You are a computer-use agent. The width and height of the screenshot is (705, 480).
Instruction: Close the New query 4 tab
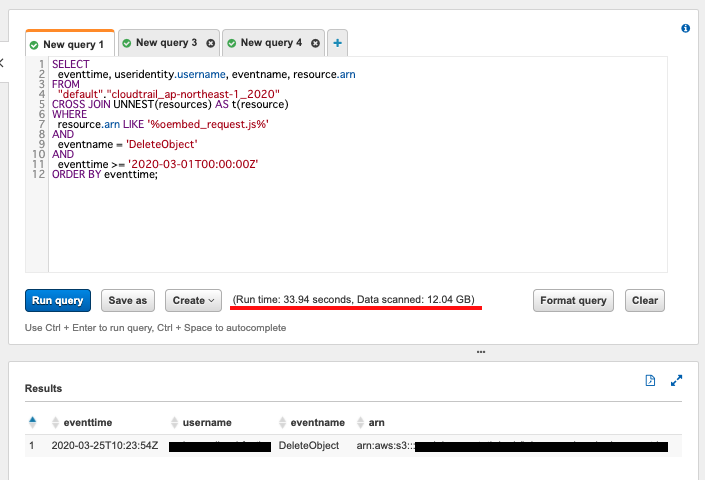pyautogui.click(x=315, y=43)
